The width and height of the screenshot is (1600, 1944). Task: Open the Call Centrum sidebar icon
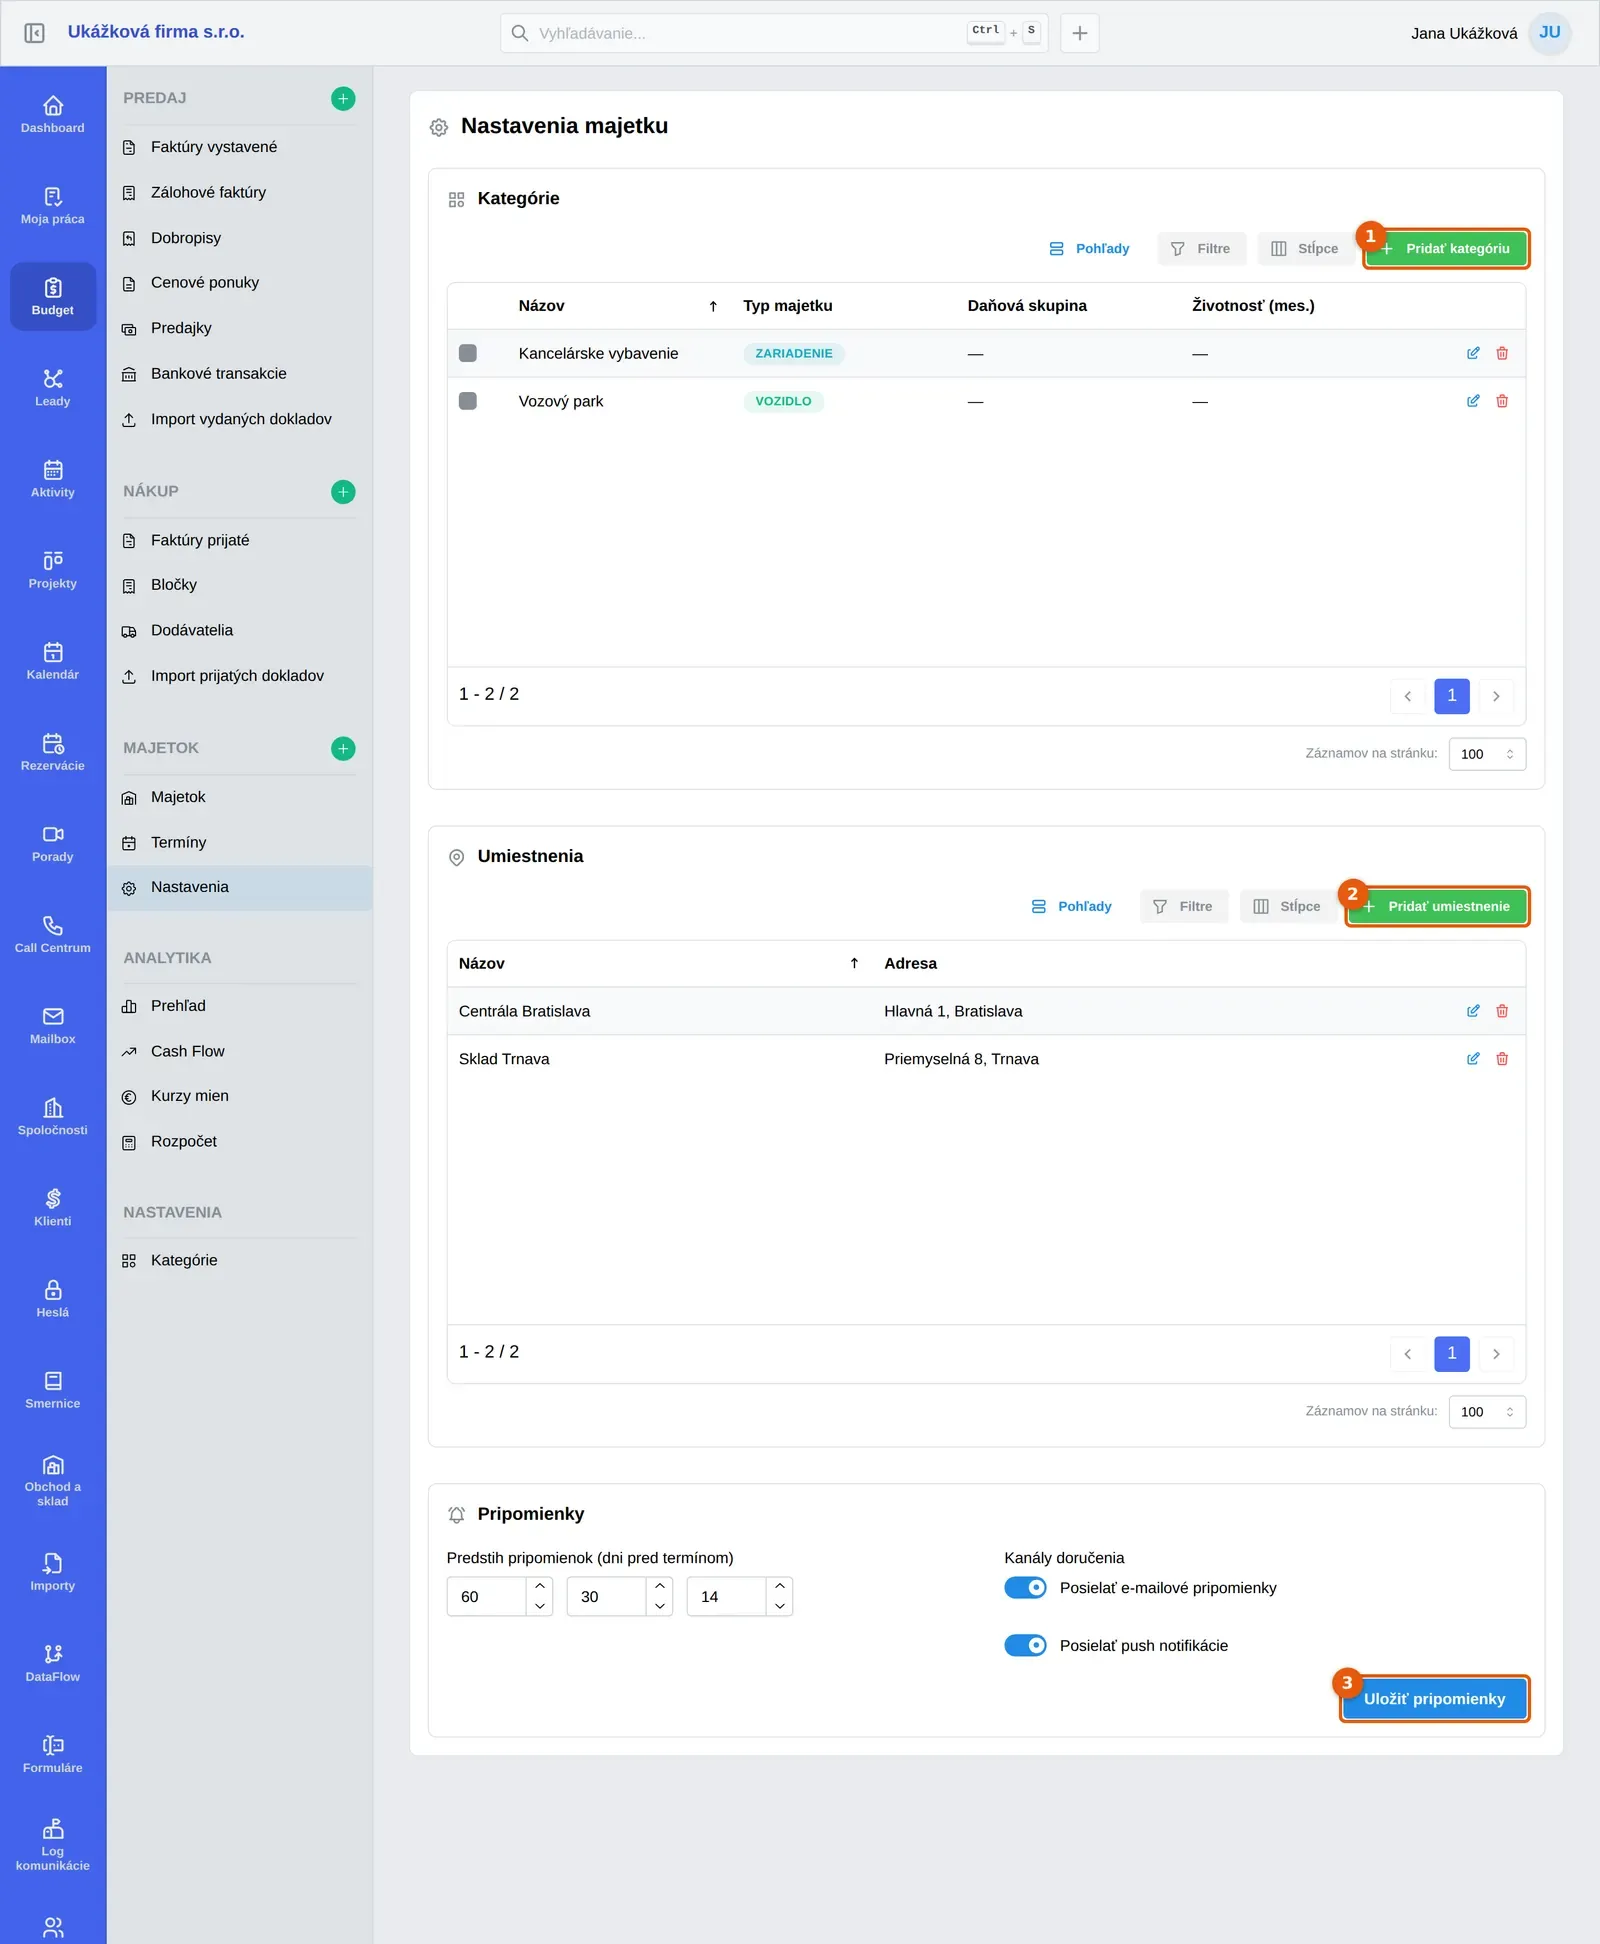point(53,934)
